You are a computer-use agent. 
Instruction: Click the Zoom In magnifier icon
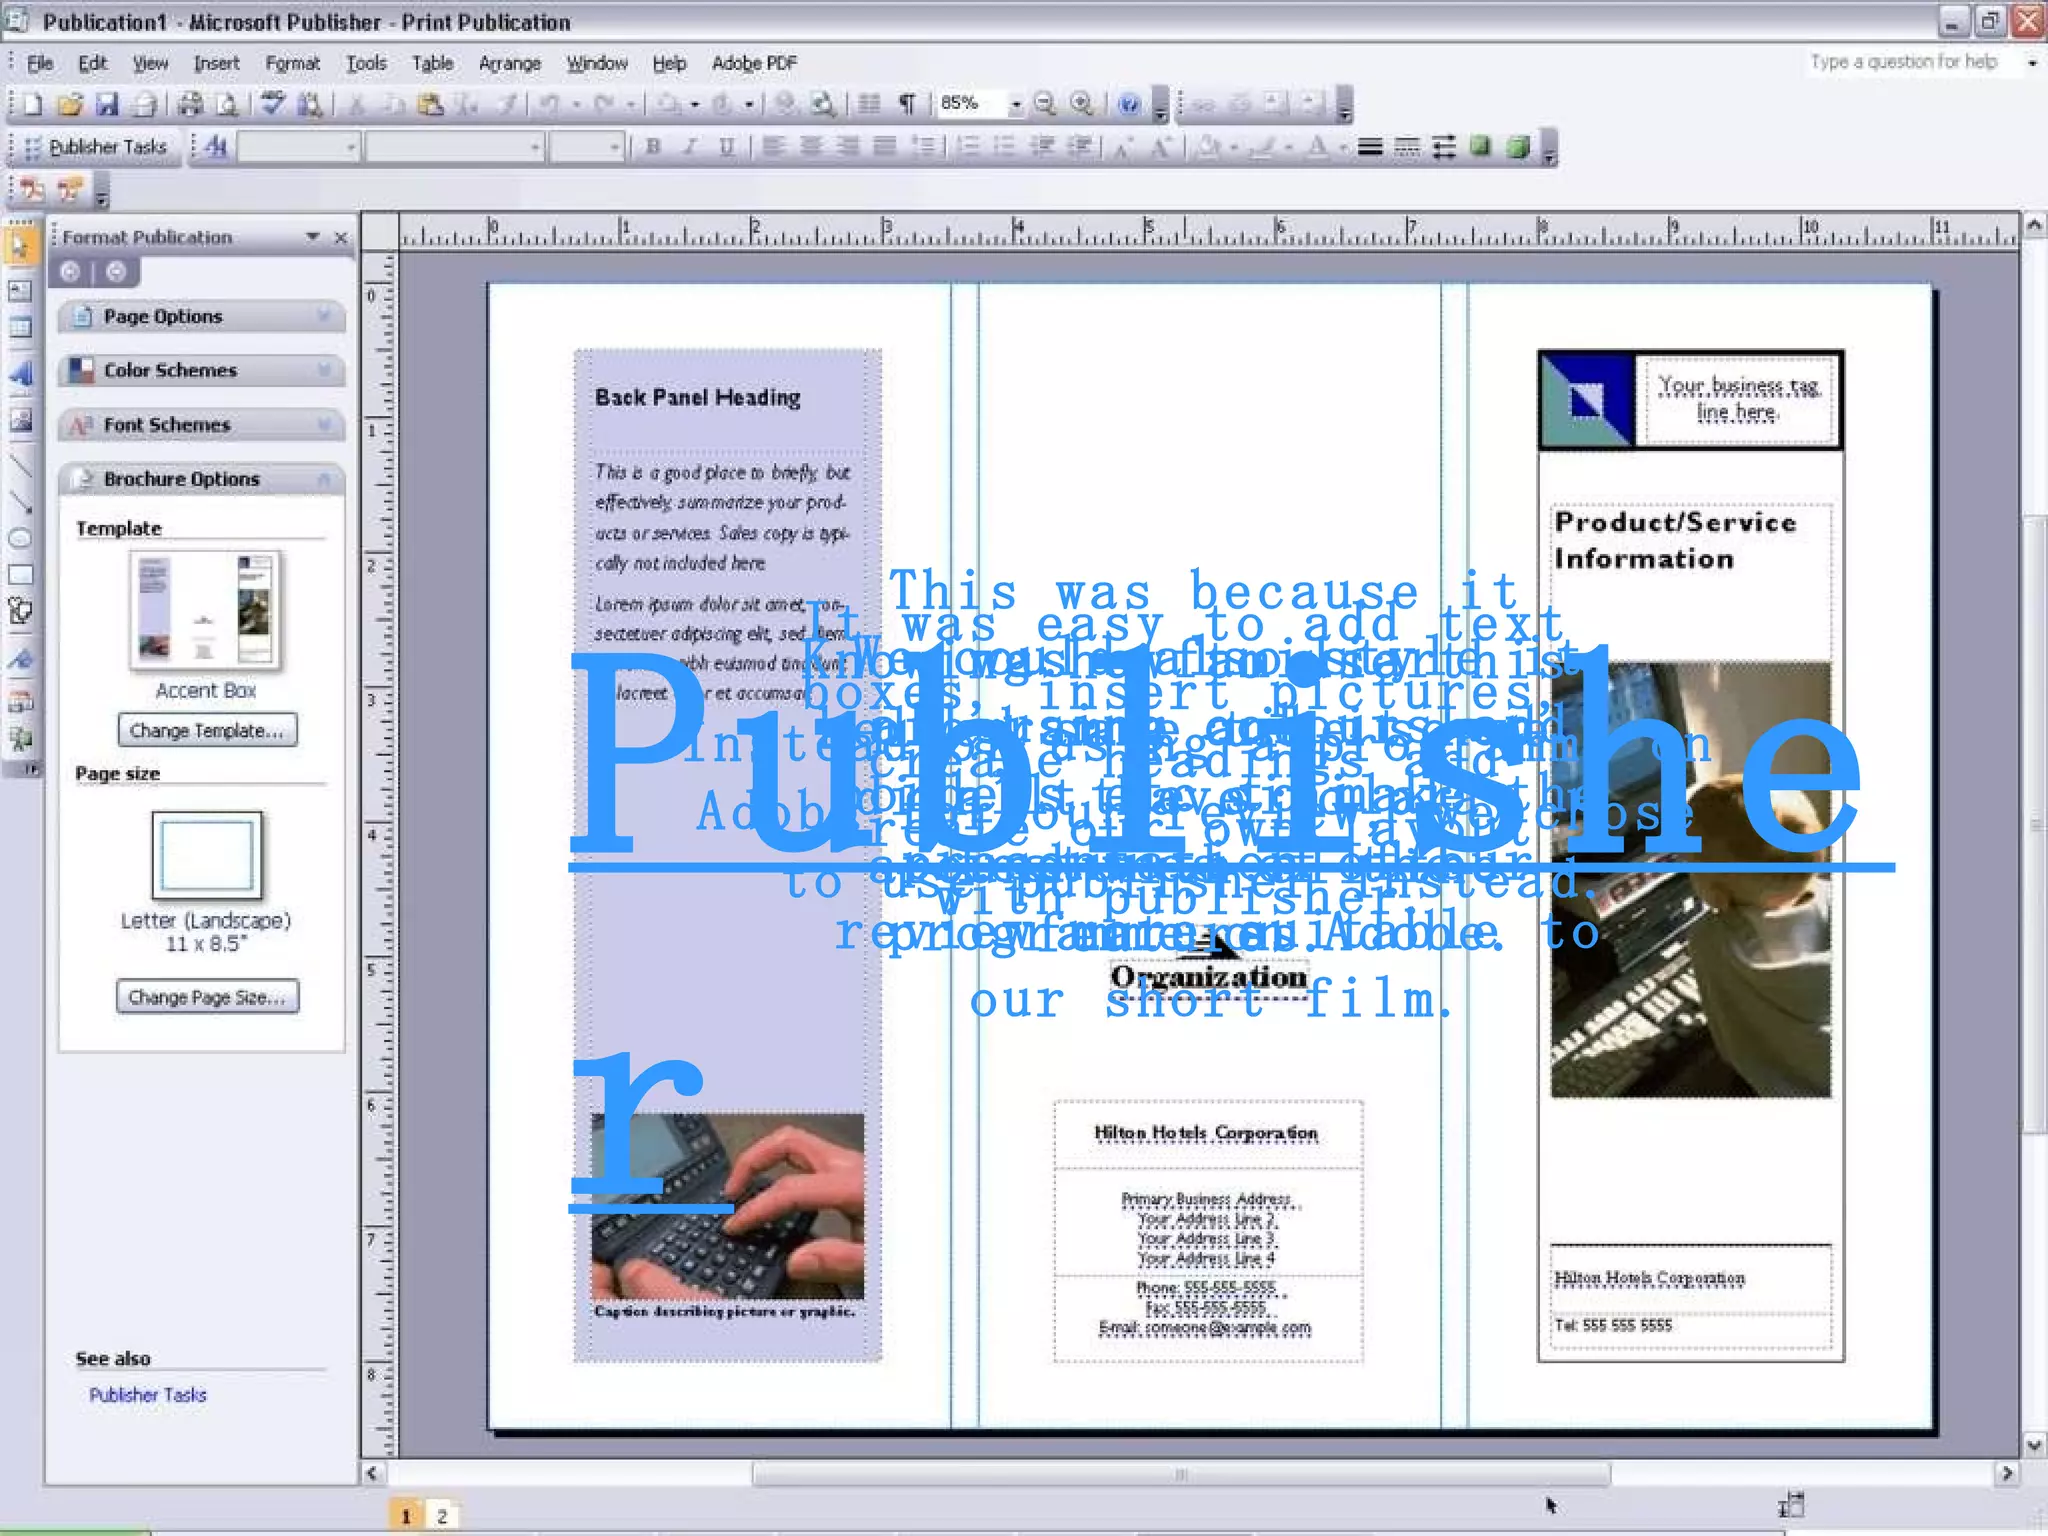[x=1081, y=104]
